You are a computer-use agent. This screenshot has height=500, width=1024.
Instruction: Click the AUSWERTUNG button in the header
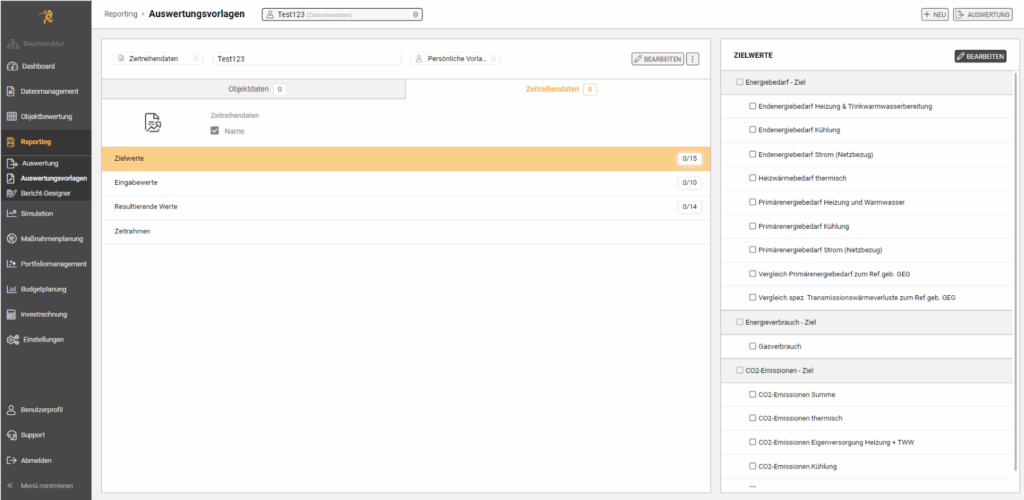tap(984, 15)
